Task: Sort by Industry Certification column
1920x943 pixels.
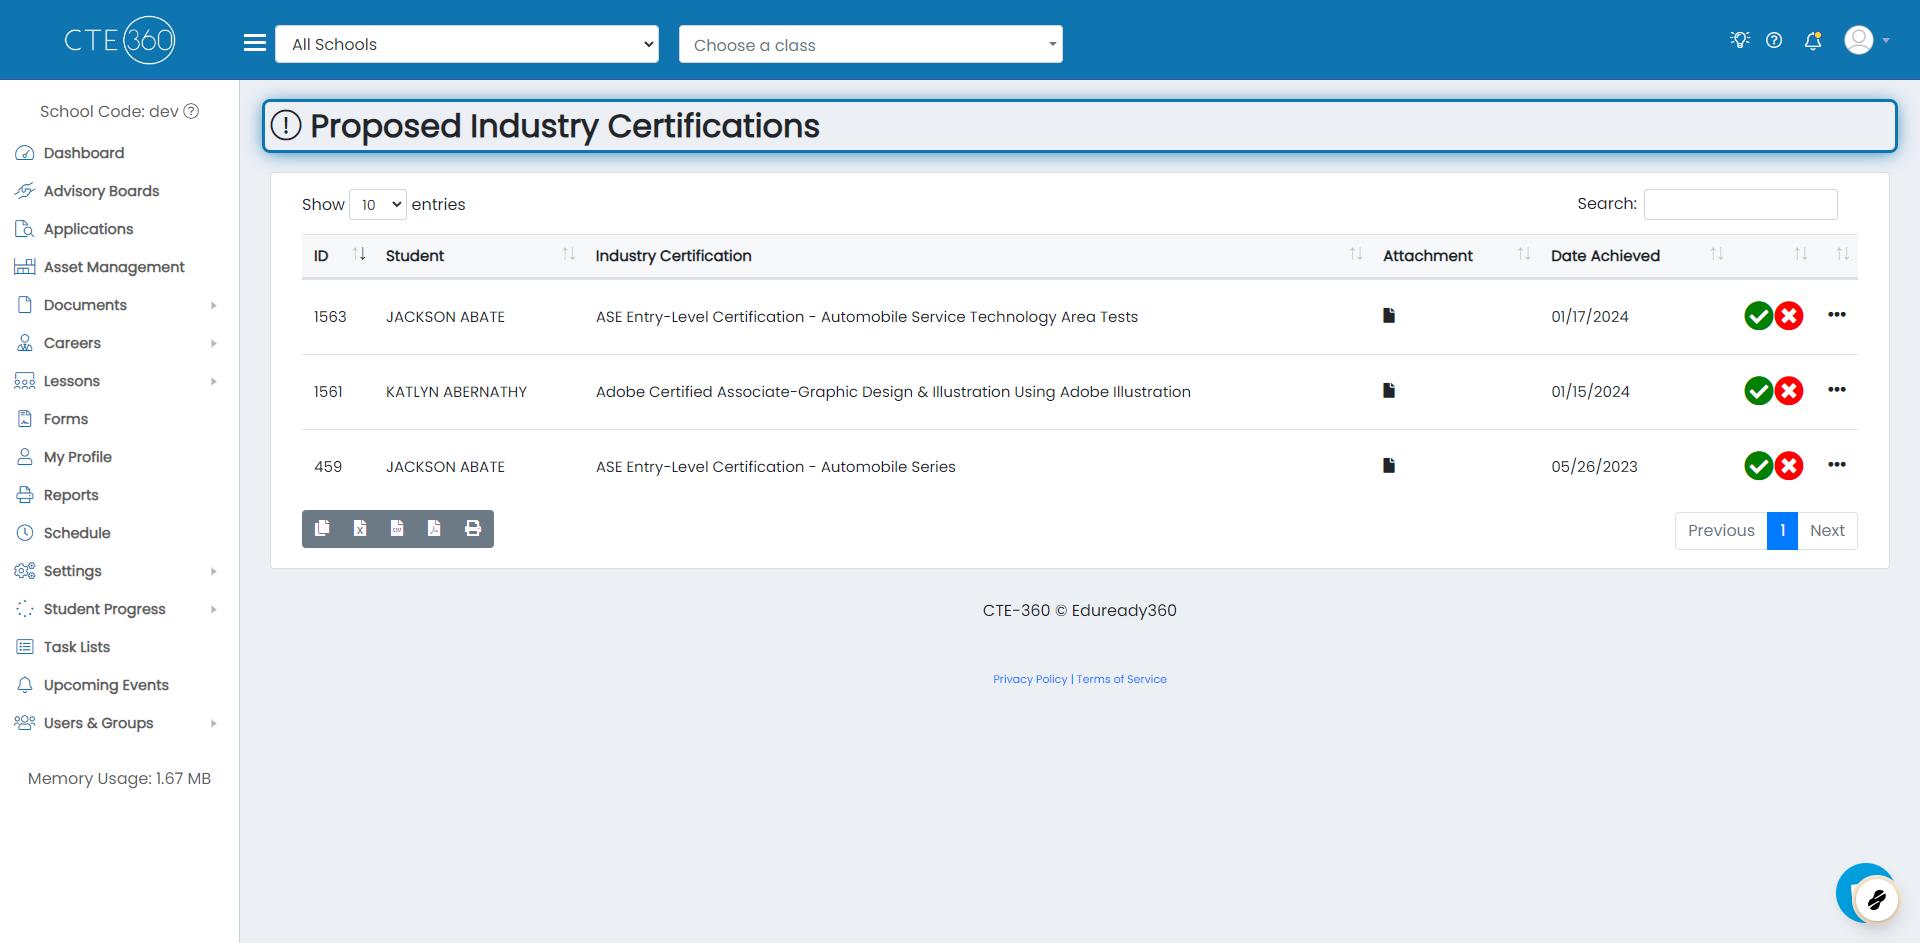Action: pyautogui.click(x=977, y=255)
